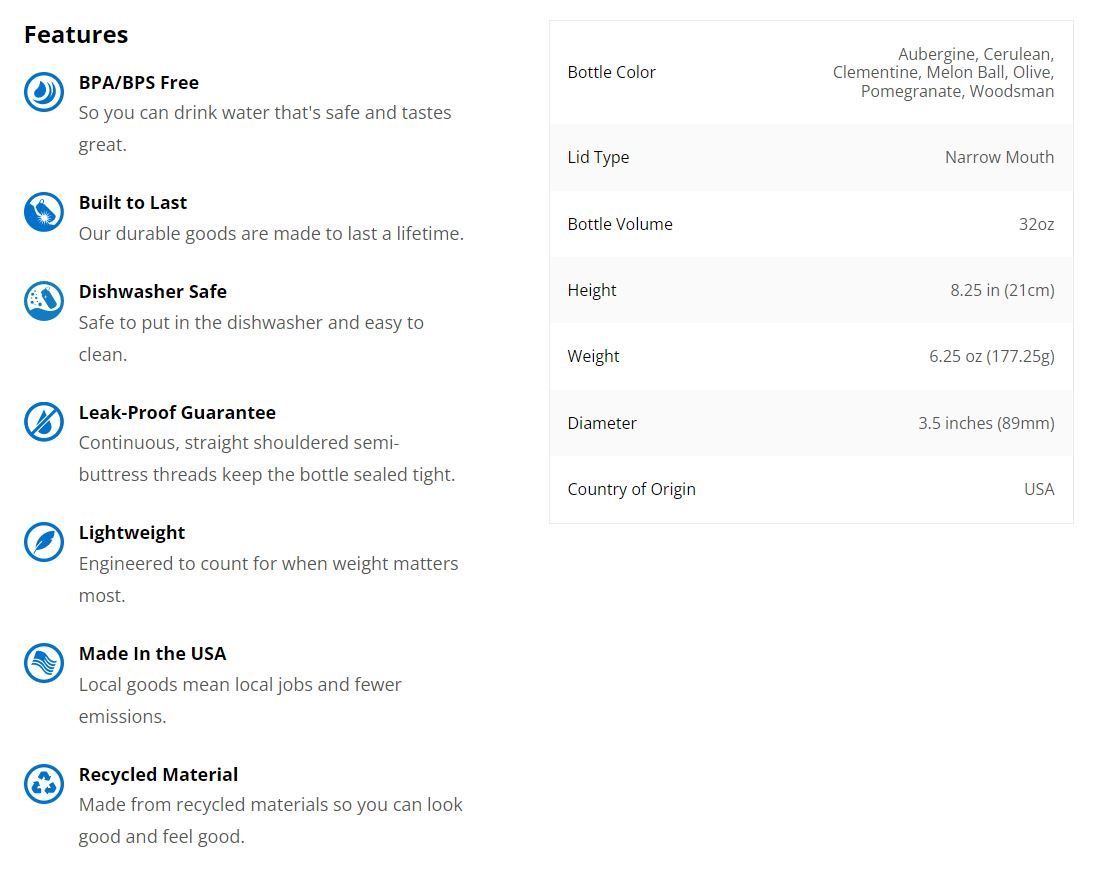Click the BPA/BPS Free water drop icon
Screen dimensions: 1099x886
tap(44, 92)
